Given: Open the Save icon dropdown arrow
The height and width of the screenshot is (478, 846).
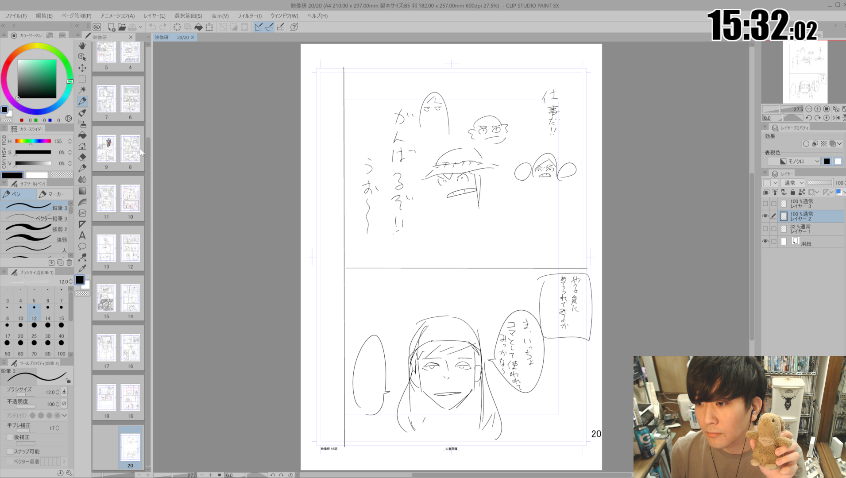Looking at the screenshot, I should (x=140, y=26).
